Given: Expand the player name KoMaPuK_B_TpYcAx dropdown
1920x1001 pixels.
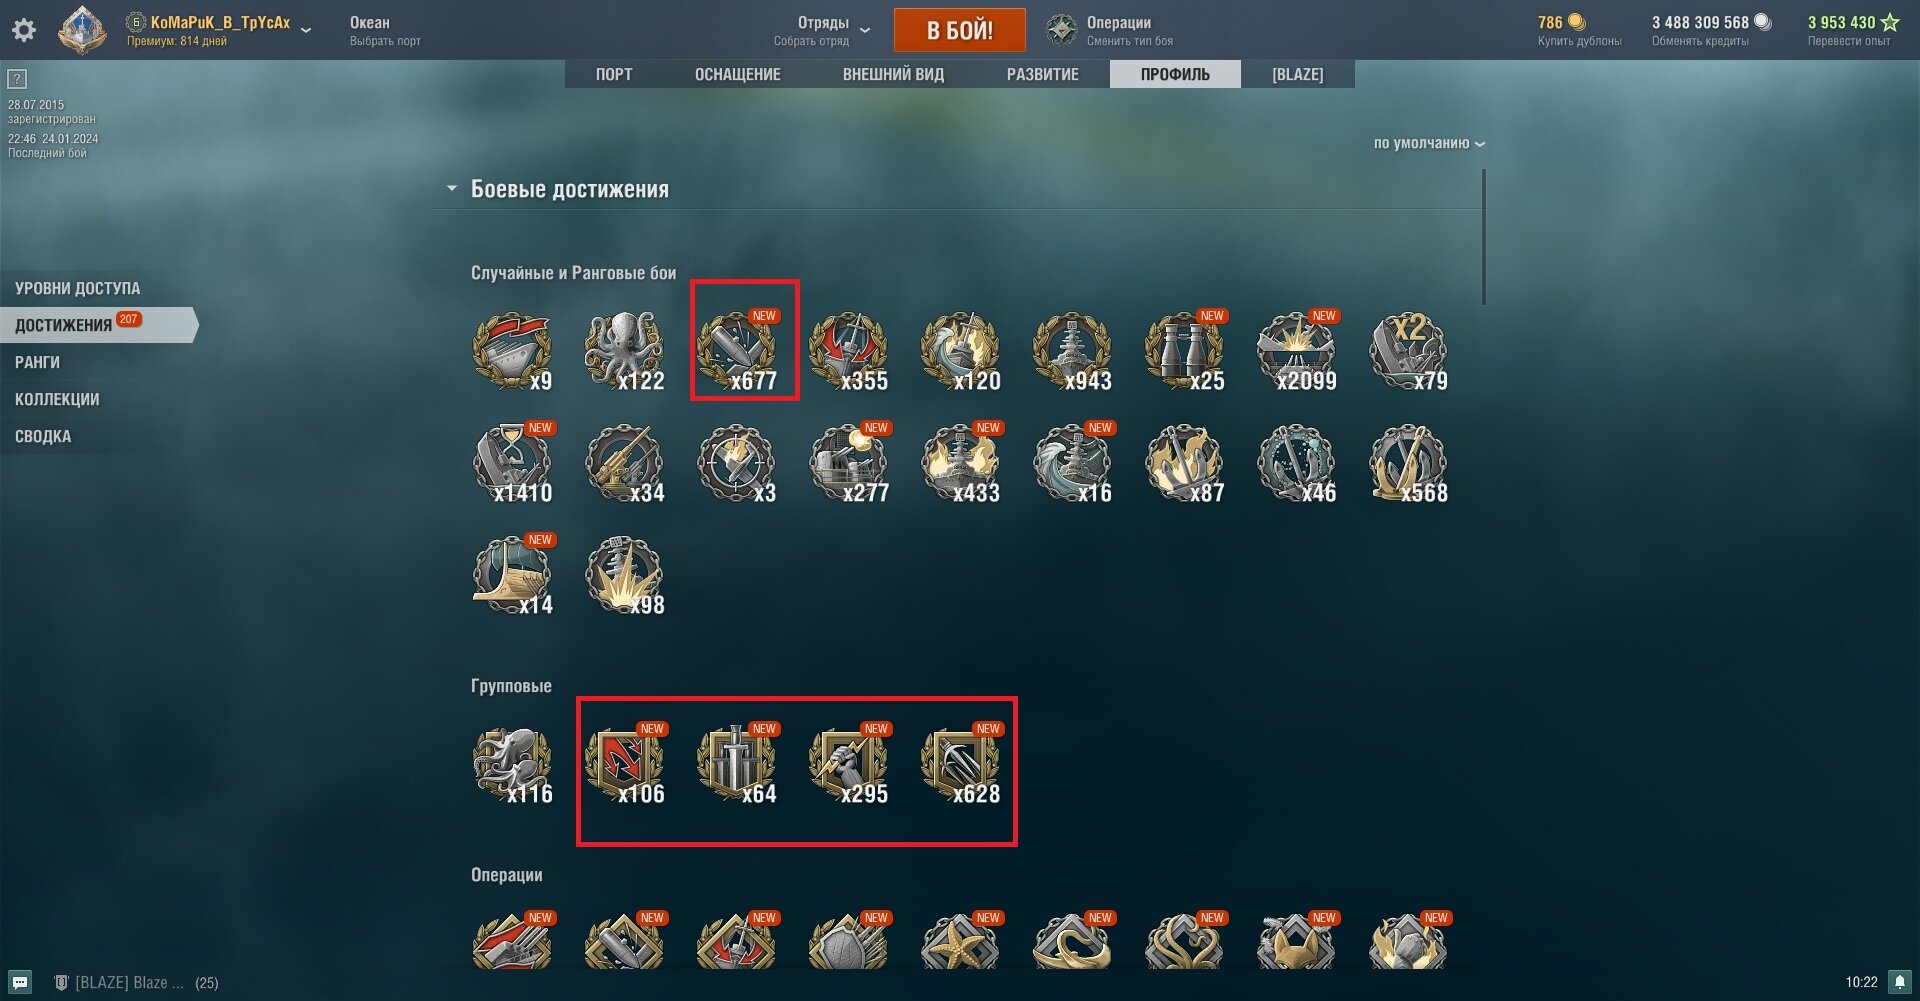Looking at the screenshot, I should click(306, 30).
